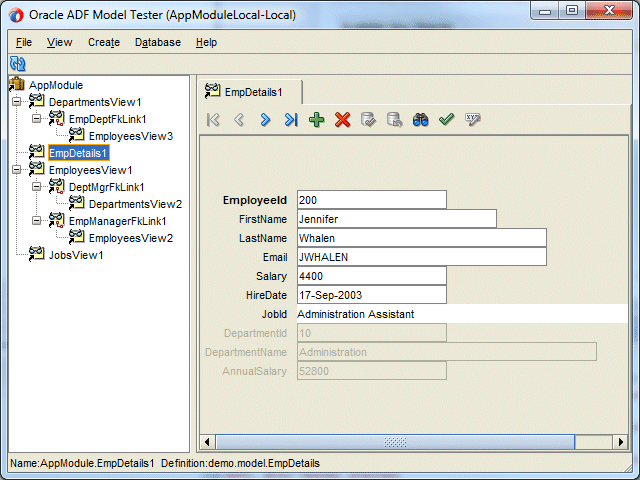
Task: Select EmployeesView3 label in the tree
Action: (131, 136)
